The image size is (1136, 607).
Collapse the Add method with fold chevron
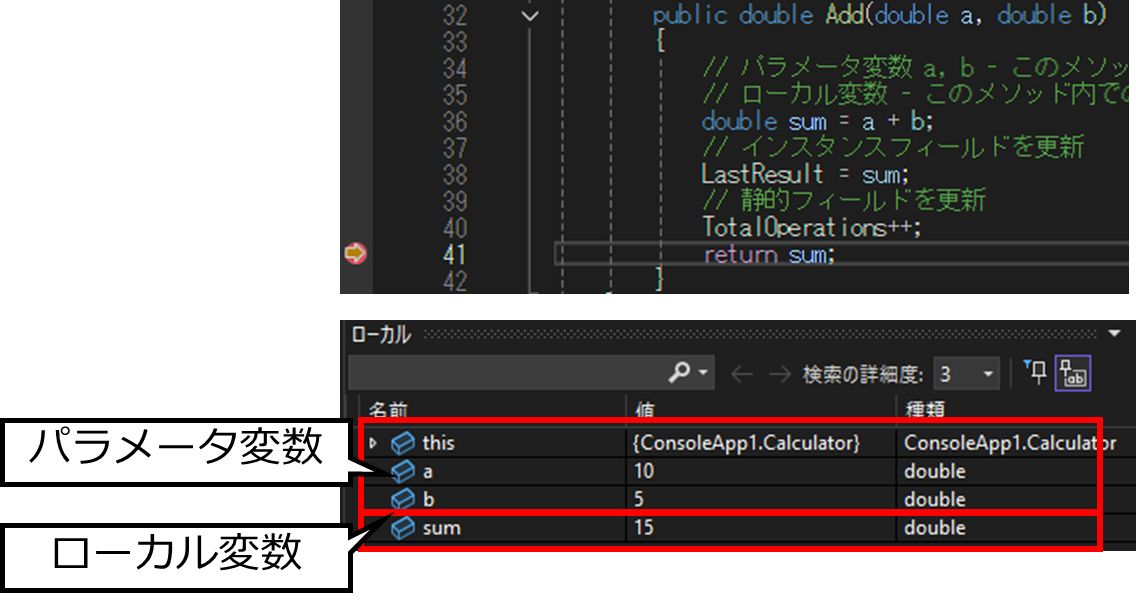point(530,15)
